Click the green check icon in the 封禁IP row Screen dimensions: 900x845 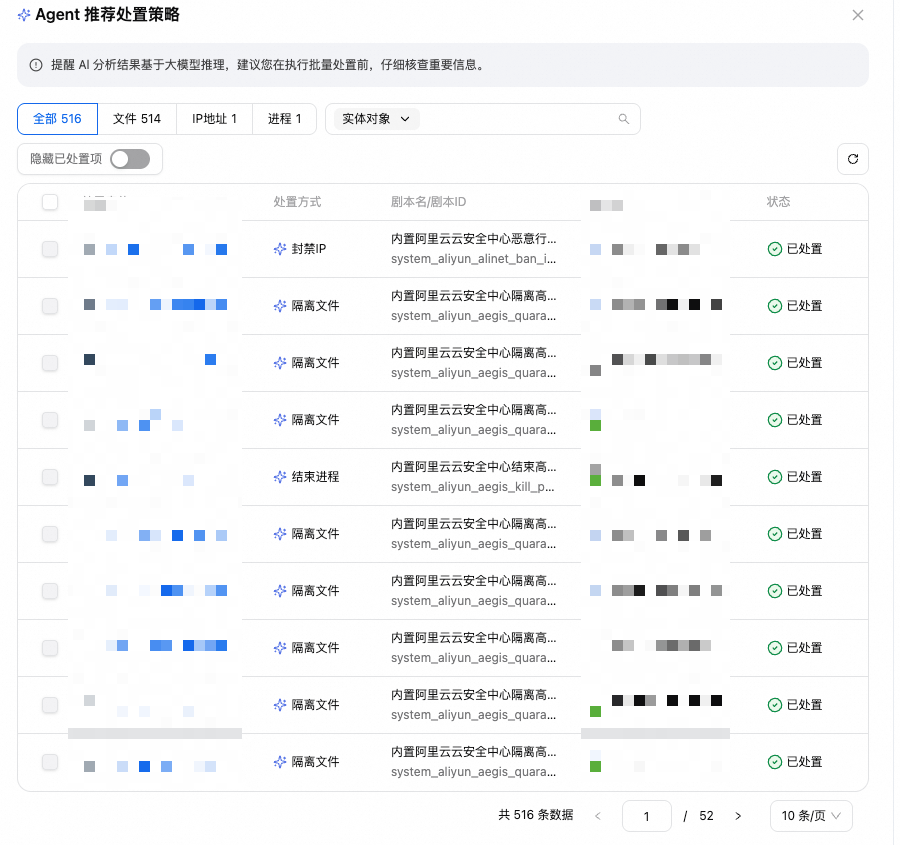pyautogui.click(x=774, y=249)
